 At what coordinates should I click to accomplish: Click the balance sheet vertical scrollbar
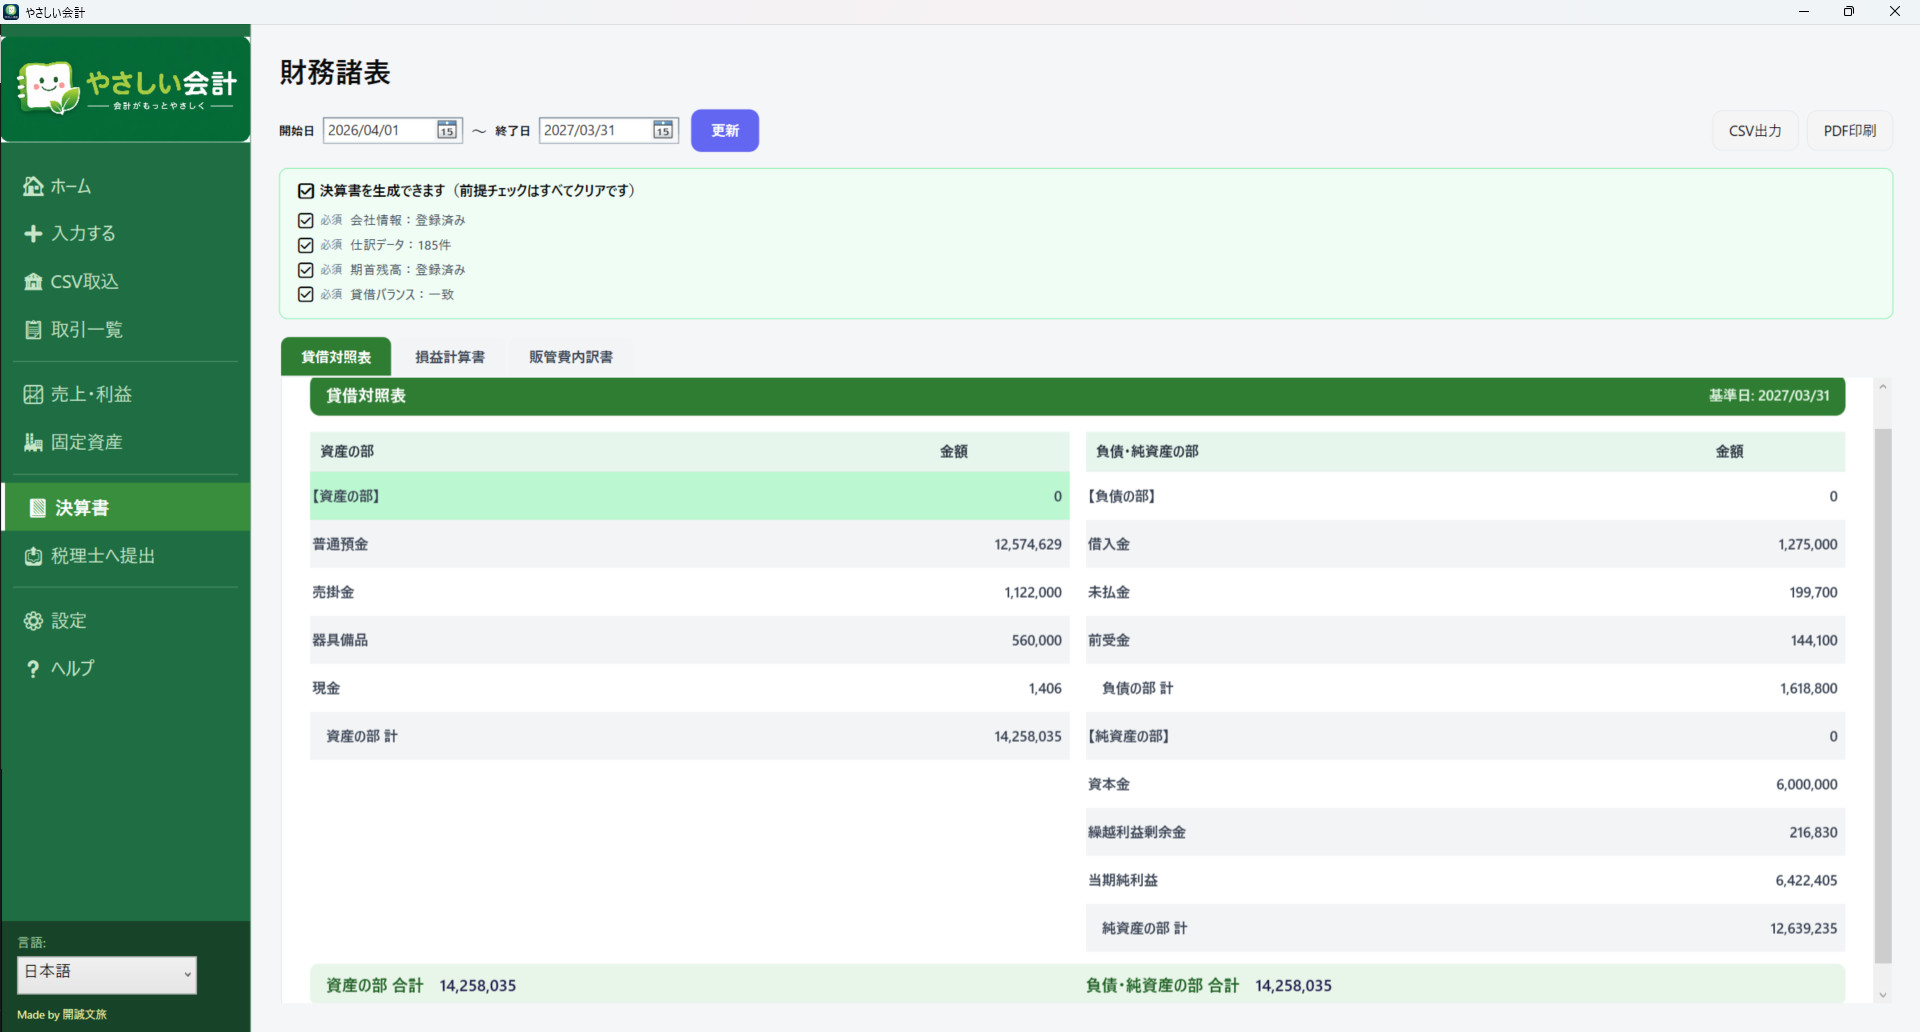[x=1883, y=695]
